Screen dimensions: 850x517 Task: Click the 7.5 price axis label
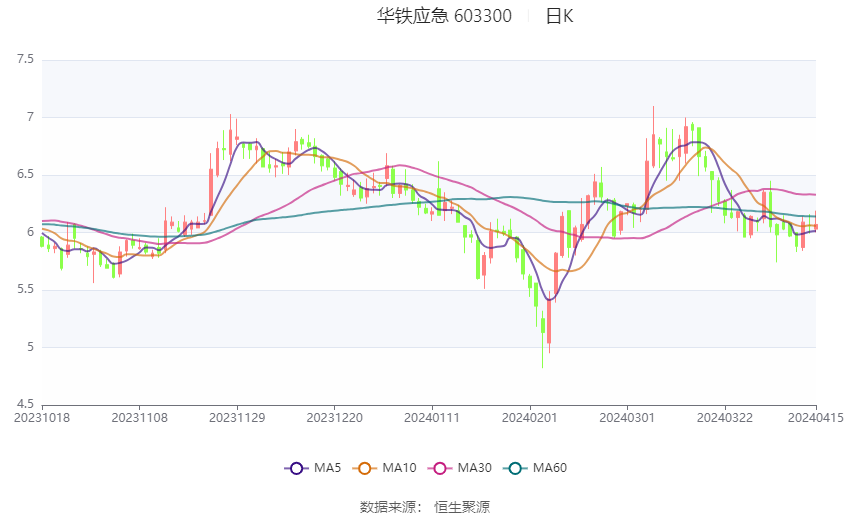click(x=25, y=60)
